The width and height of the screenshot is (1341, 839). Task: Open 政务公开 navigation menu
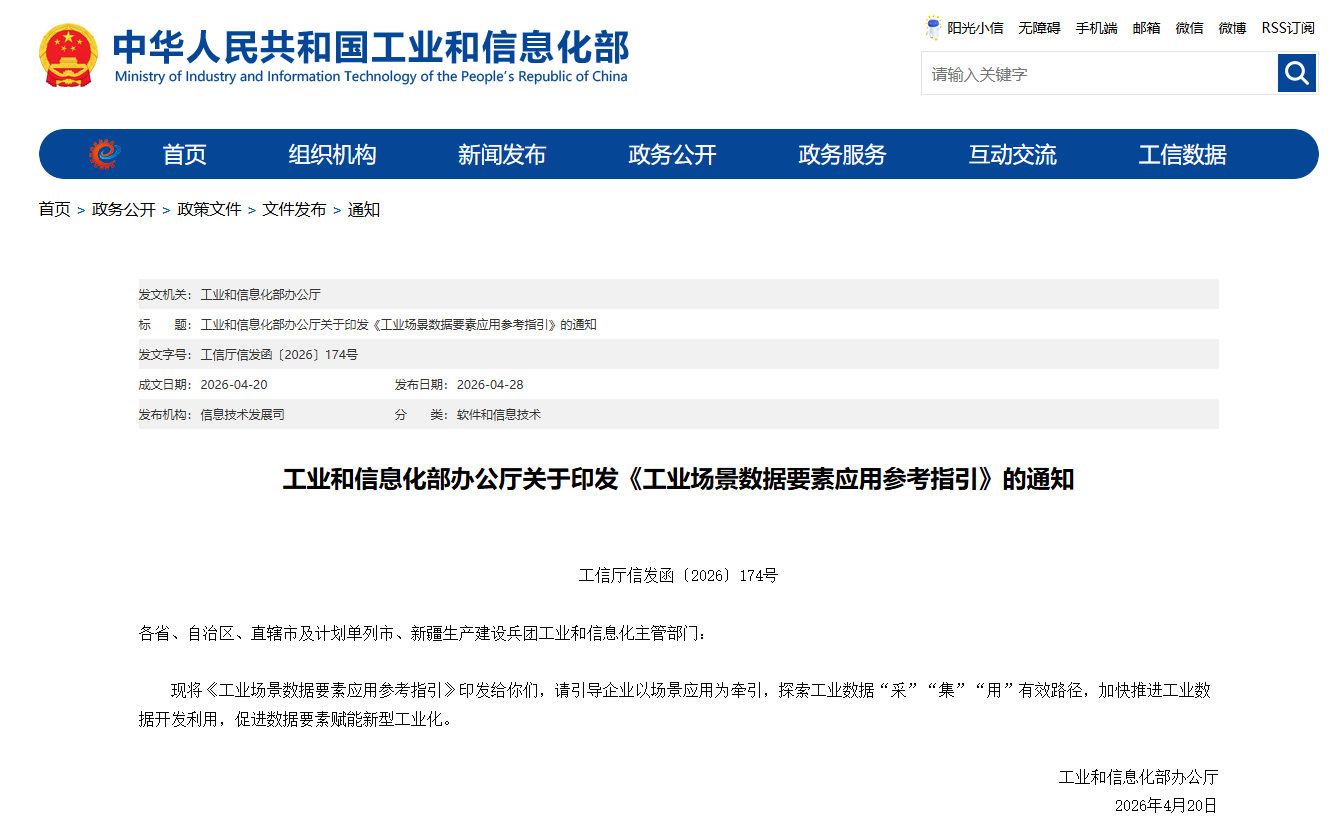coord(672,155)
